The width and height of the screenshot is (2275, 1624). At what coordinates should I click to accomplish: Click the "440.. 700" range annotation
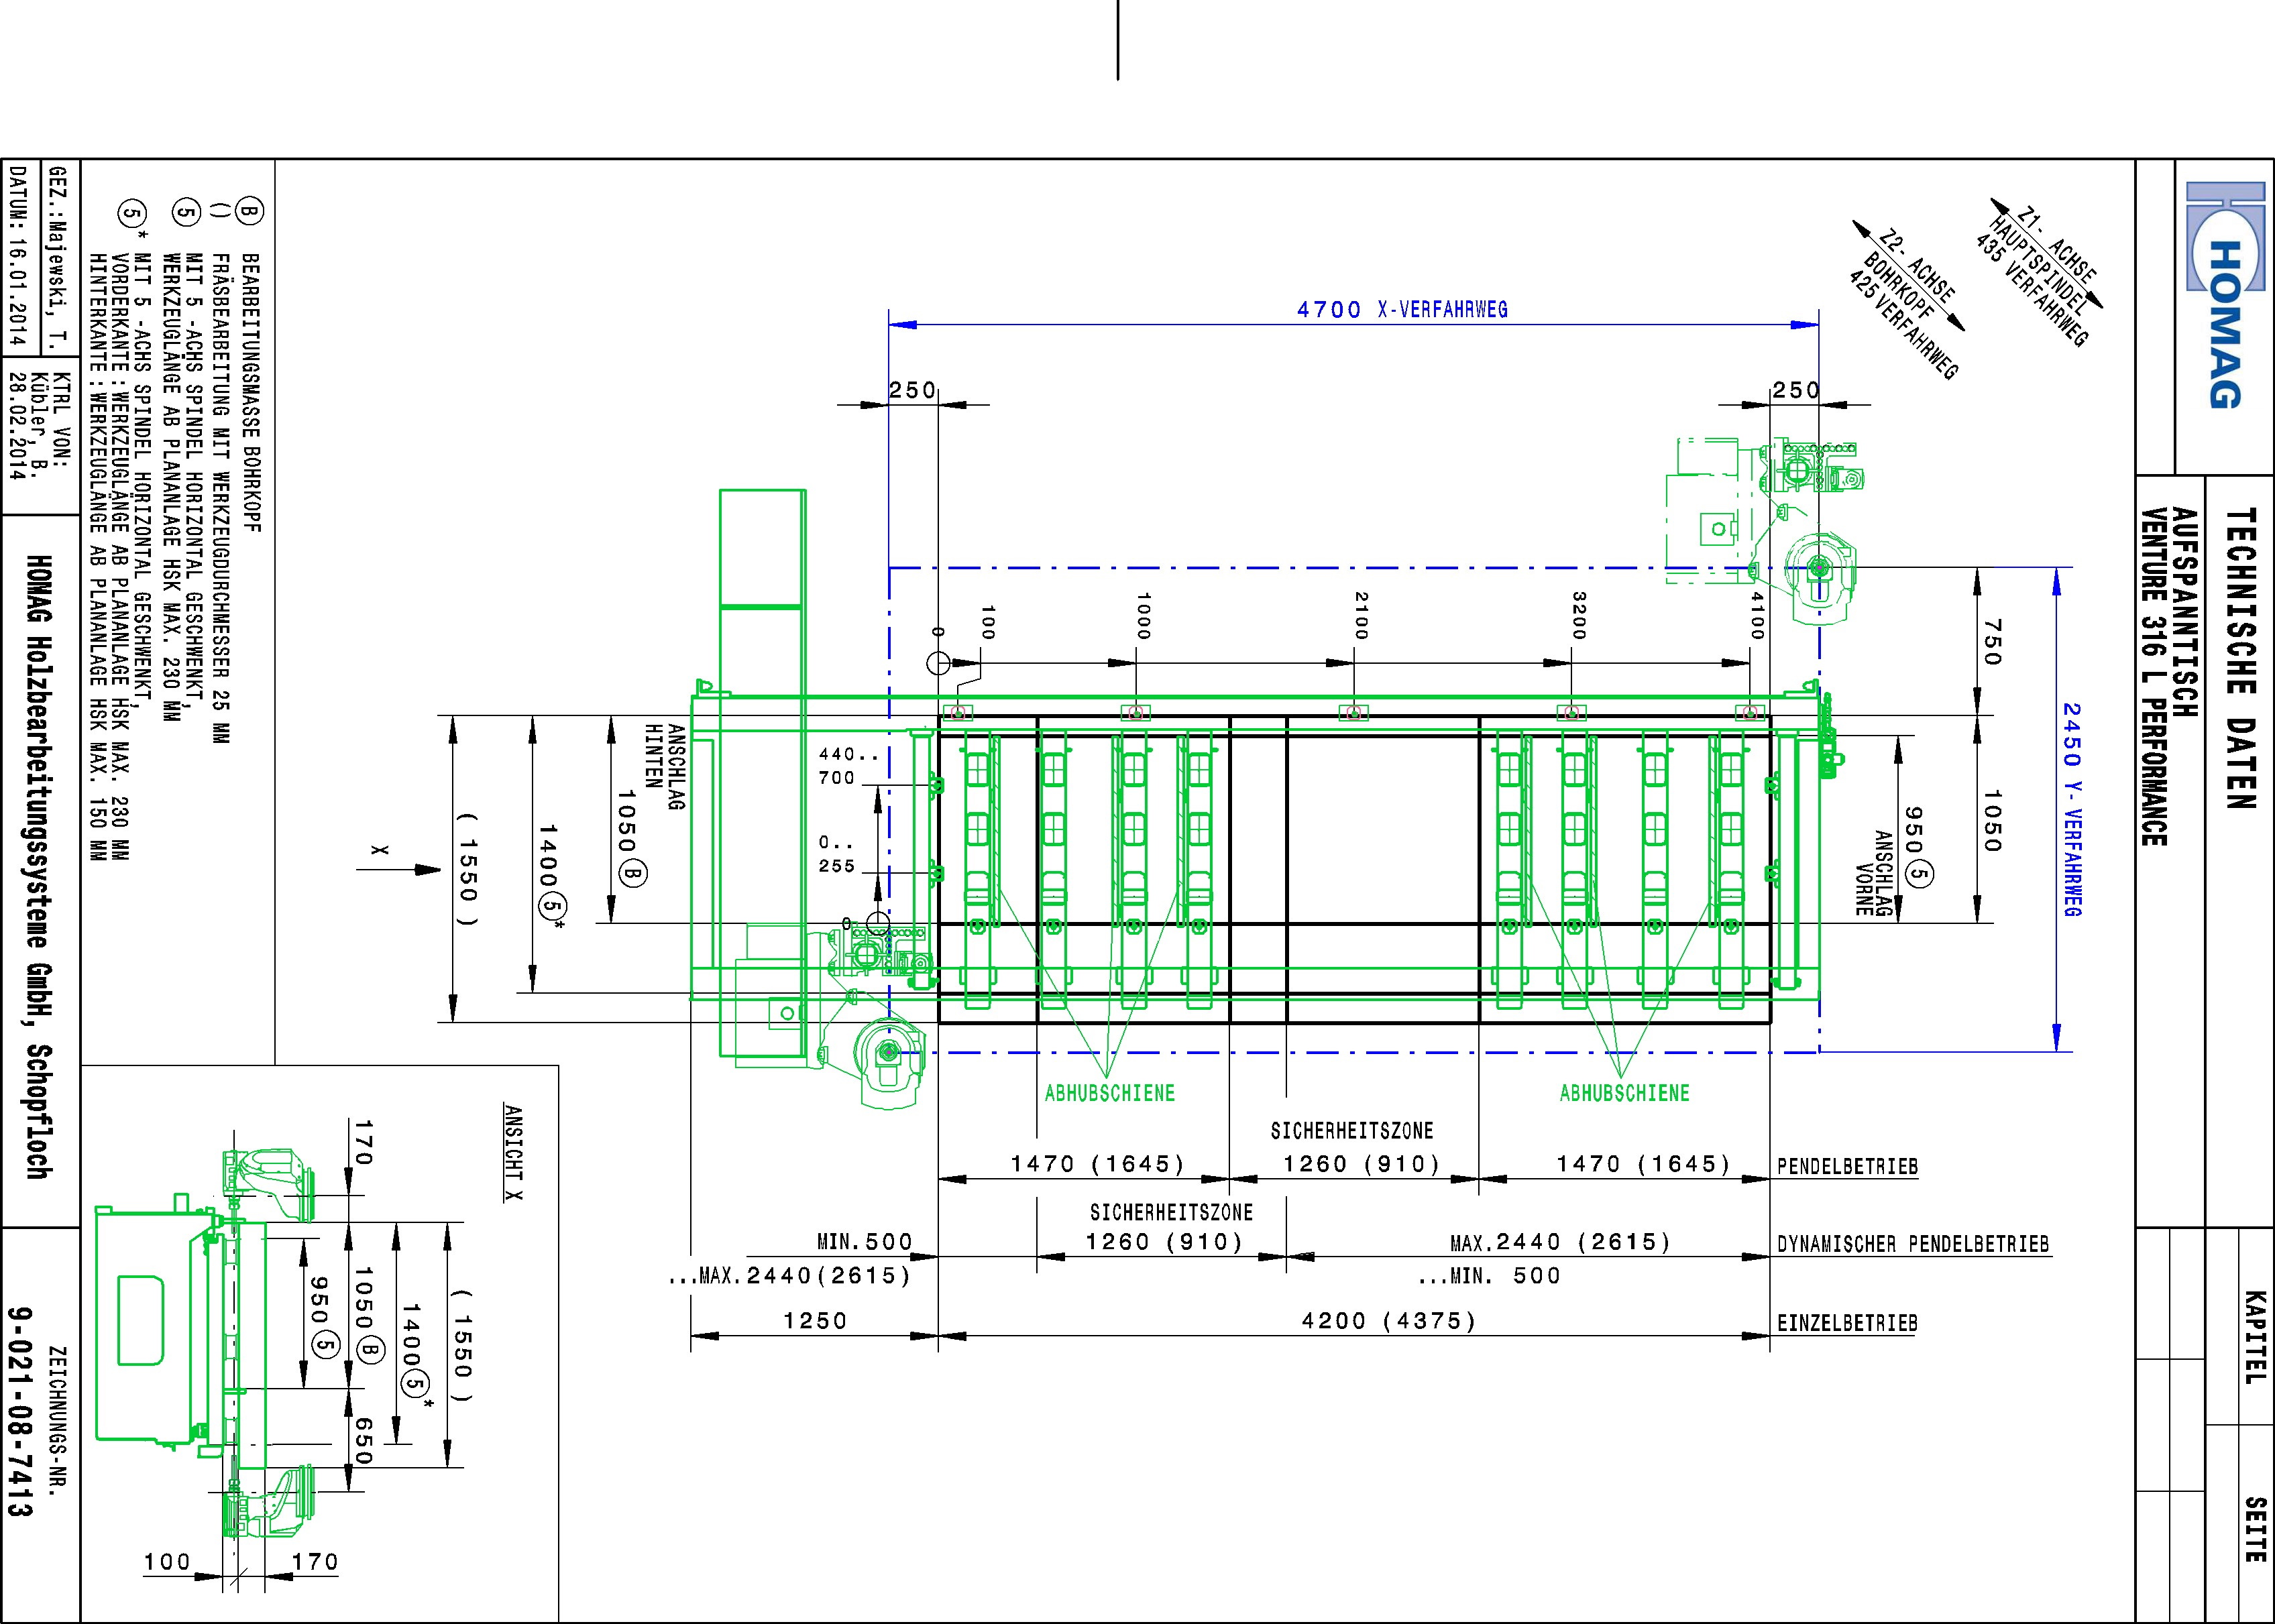click(848, 766)
